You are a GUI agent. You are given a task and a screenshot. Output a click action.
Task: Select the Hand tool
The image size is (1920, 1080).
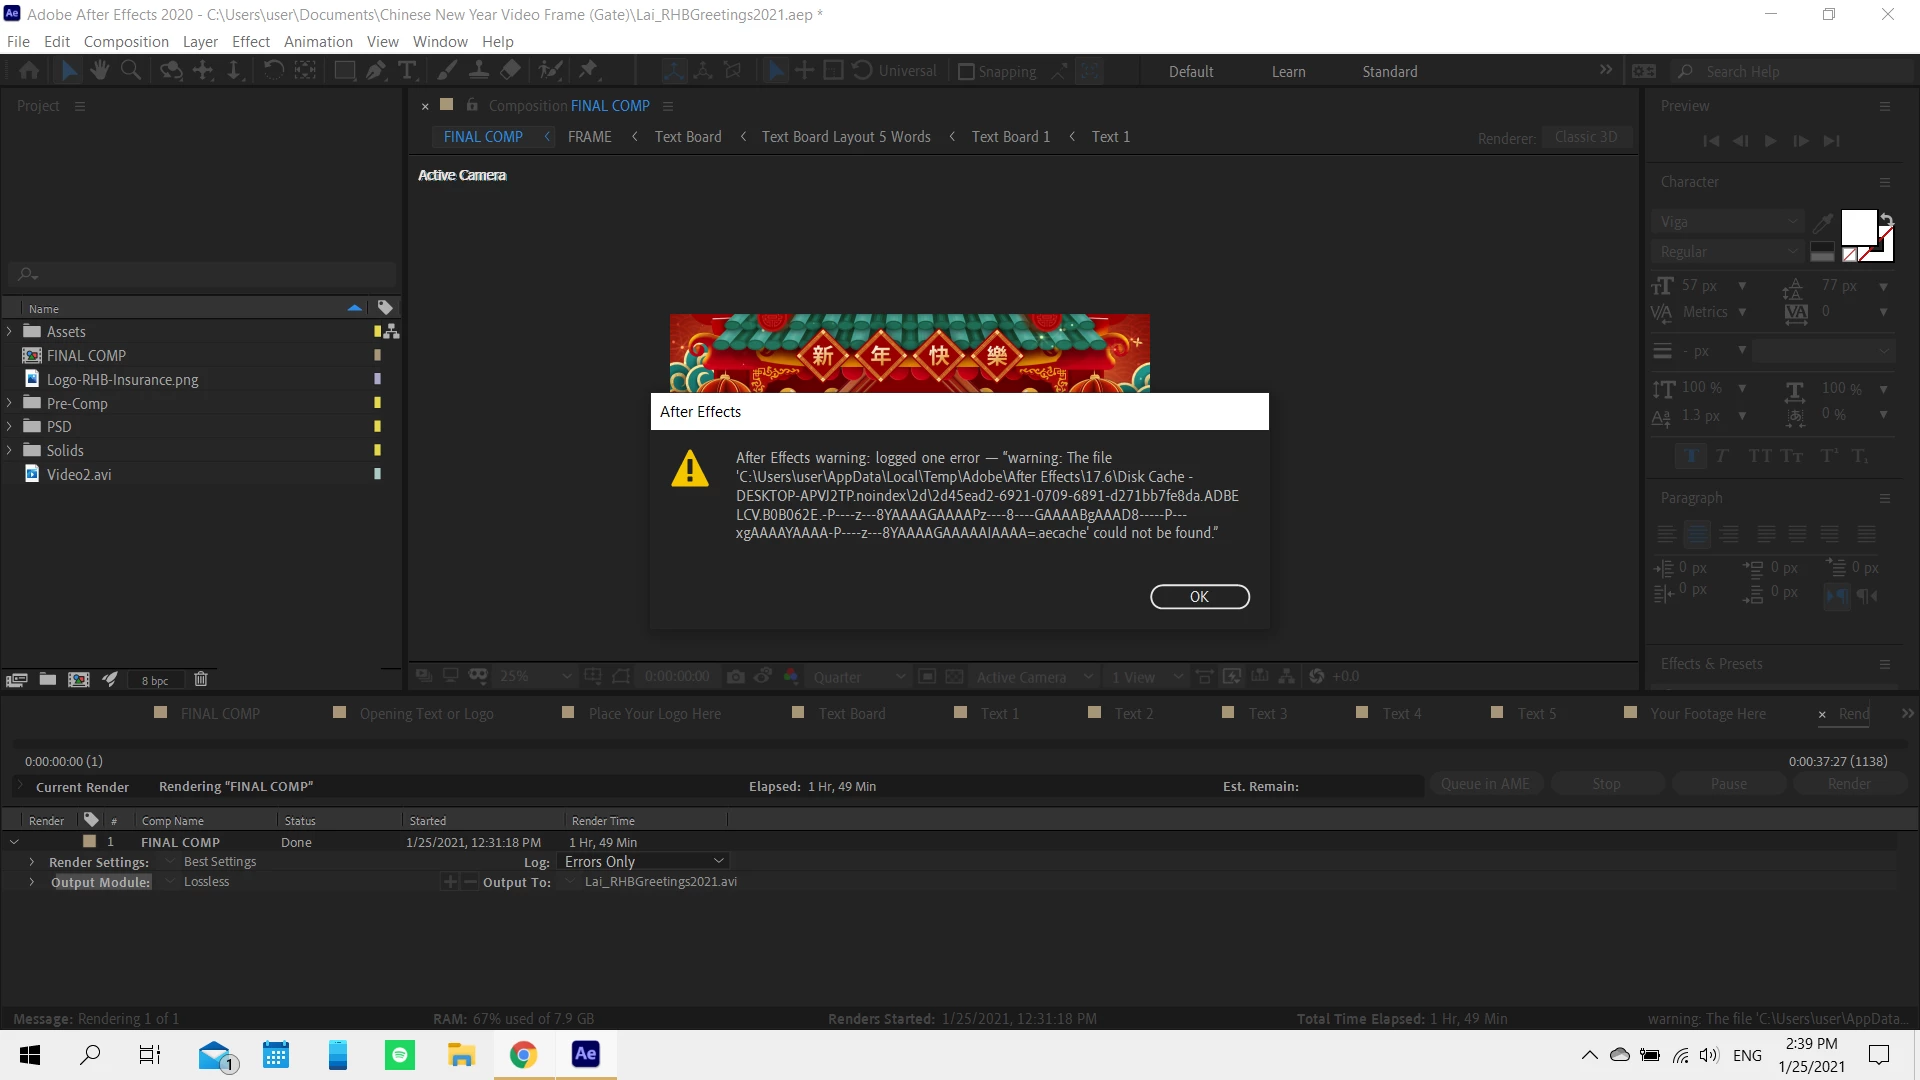pyautogui.click(x=99, y=70)
